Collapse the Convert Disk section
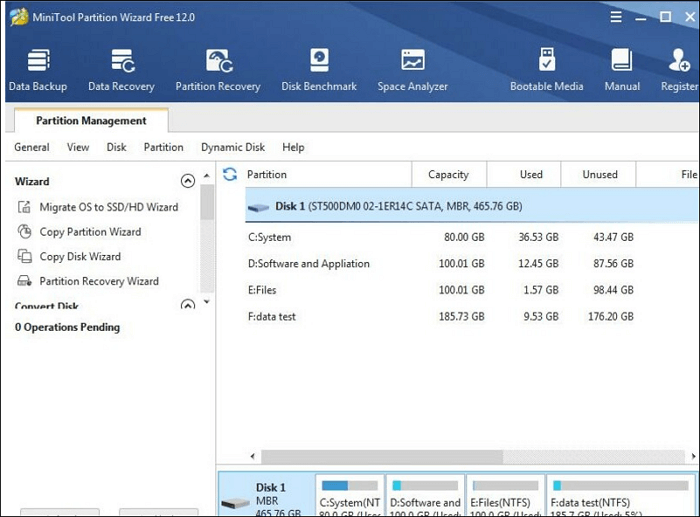This screenshot has height=517, width=700. (x=187, y=305)
